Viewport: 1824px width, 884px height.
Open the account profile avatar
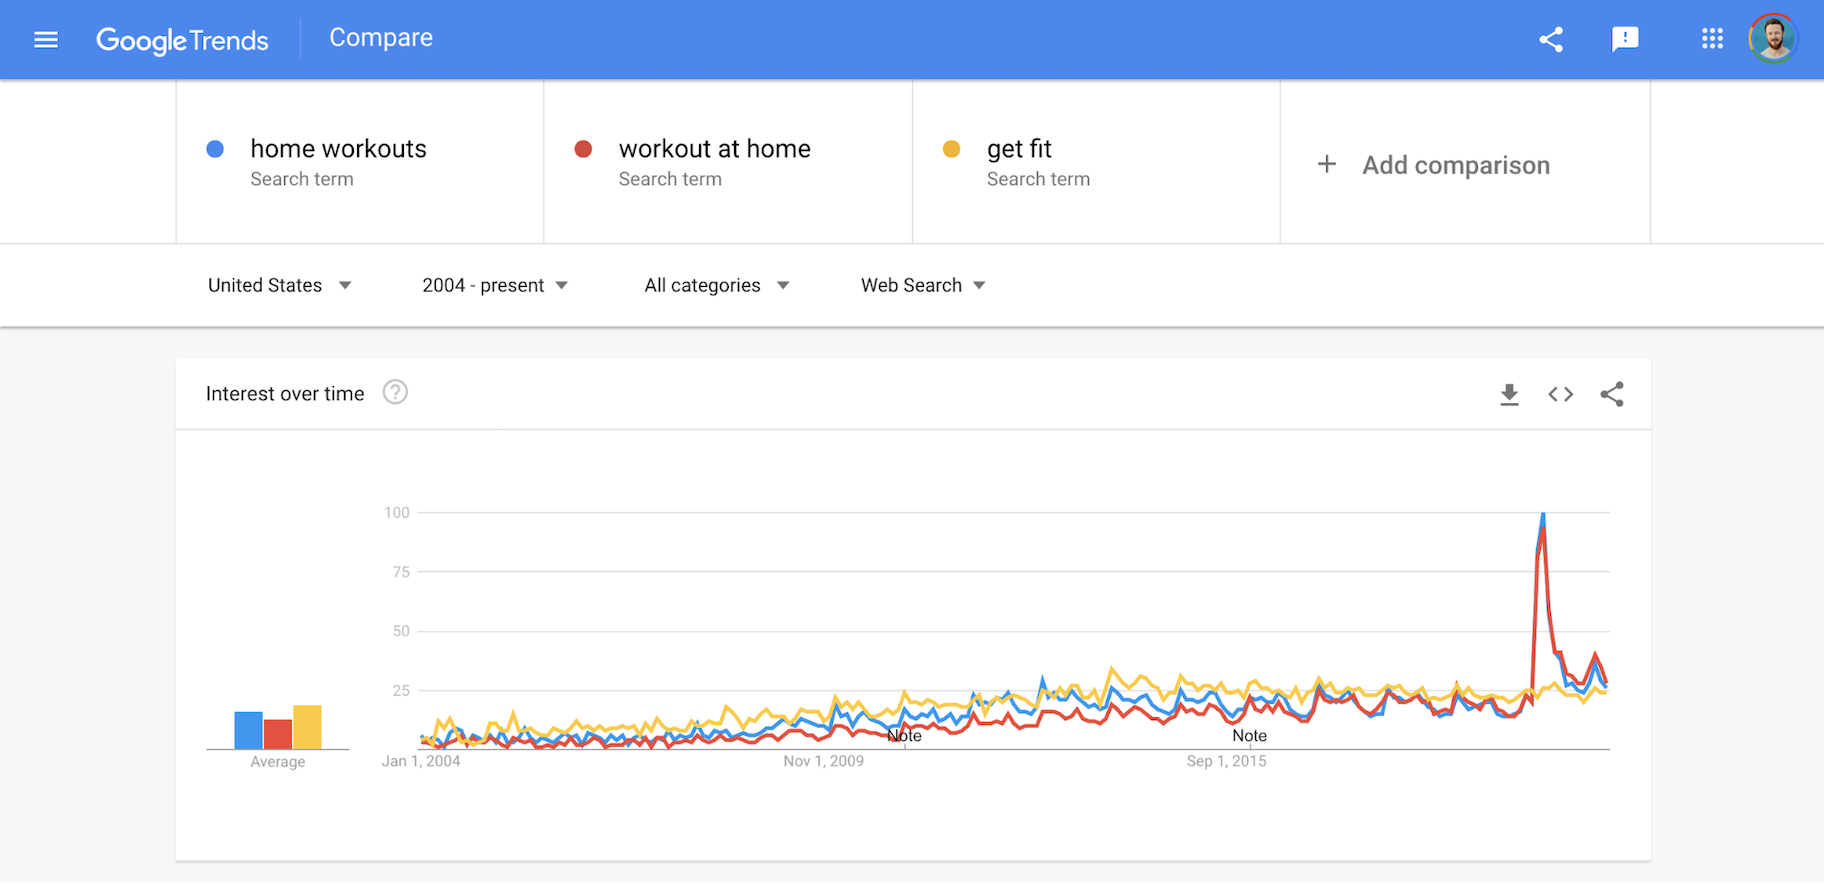(1773, 40)
